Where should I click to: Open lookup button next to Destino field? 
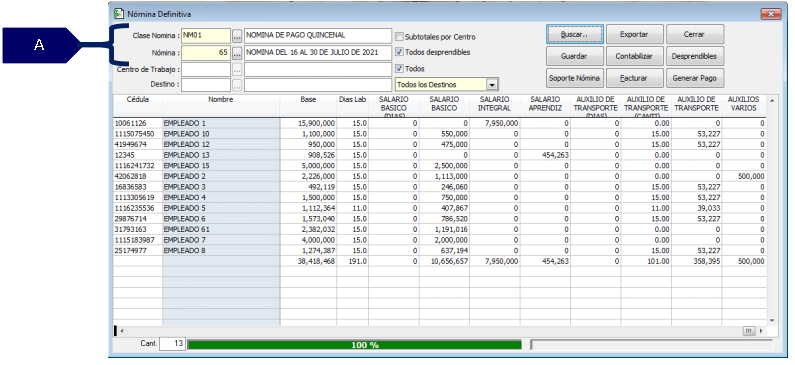pyautogui.click(x=237, y=85)
